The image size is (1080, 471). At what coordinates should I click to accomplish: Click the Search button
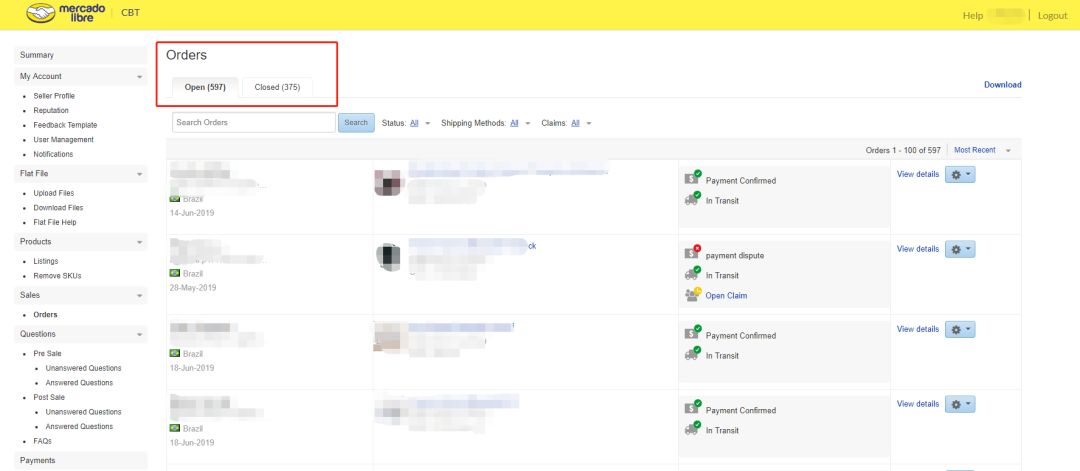356,123
